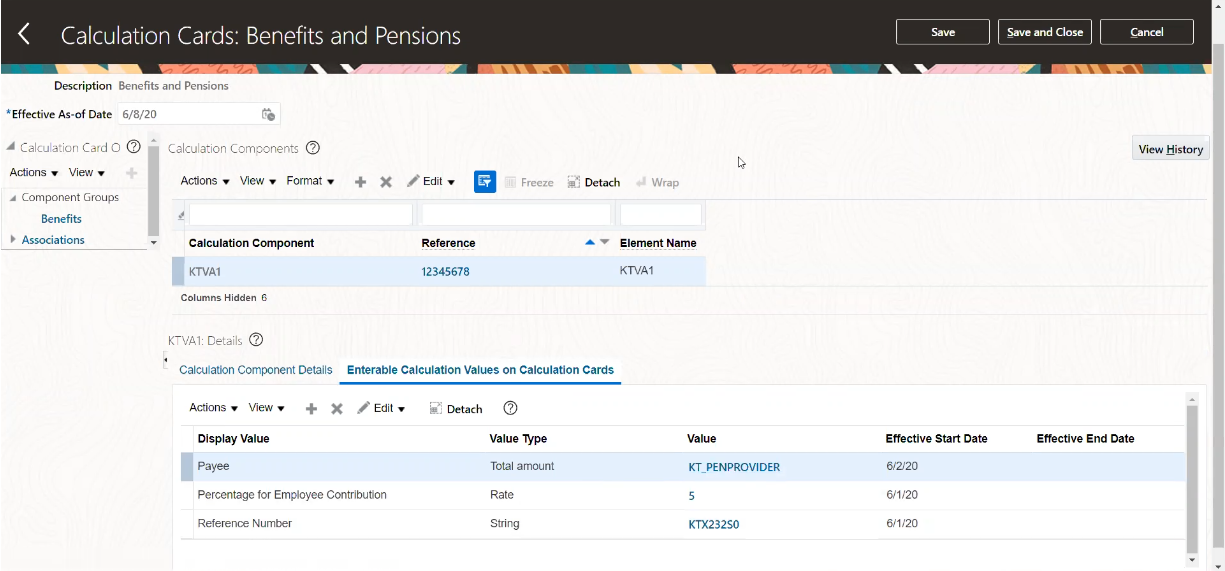1225x571 pixels.
Task: Click the delete X icon in Calculation Components toolbar
Action: coord(386,182)
